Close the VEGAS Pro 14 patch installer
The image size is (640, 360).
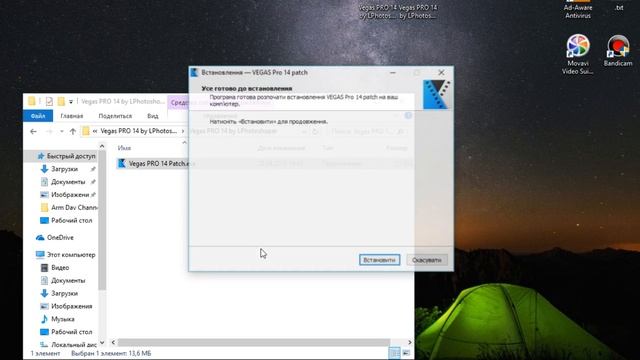pos(441,73)
